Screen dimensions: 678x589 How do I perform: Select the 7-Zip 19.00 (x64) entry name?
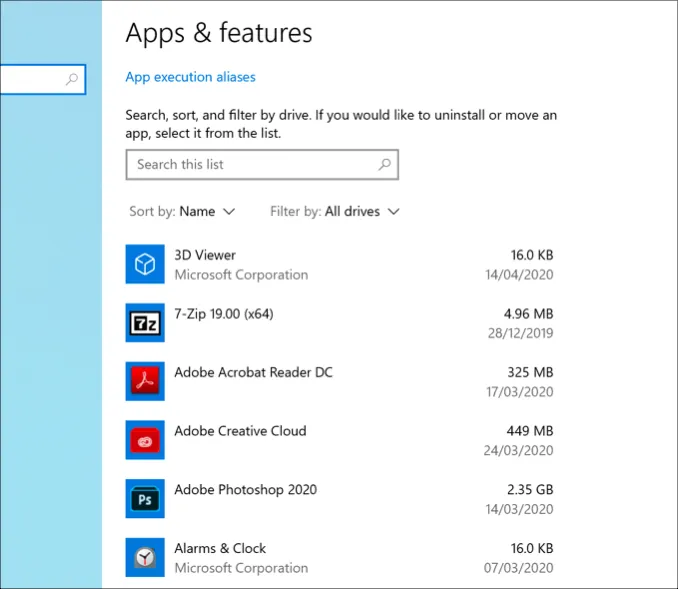(223, 314)
